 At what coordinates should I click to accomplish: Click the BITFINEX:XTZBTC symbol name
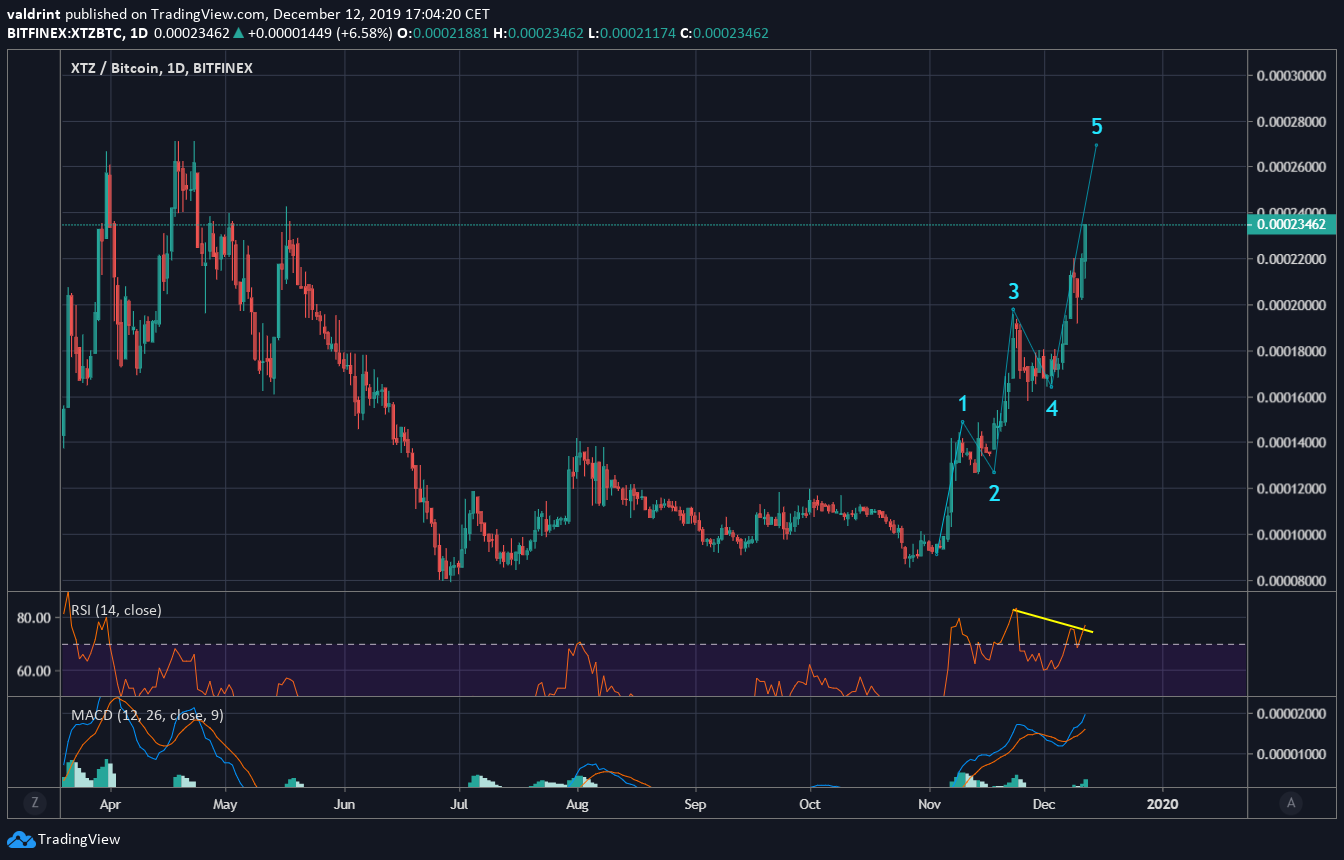point(66,32)
